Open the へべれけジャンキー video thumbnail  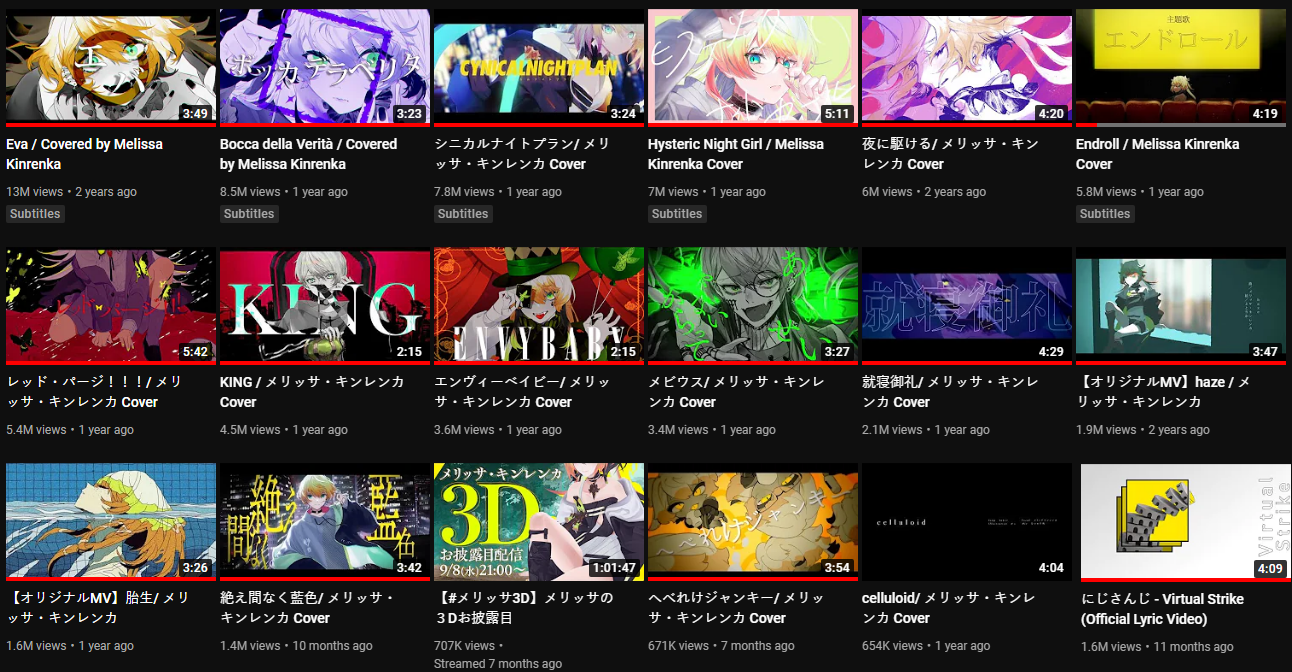[x=752, y=522]
